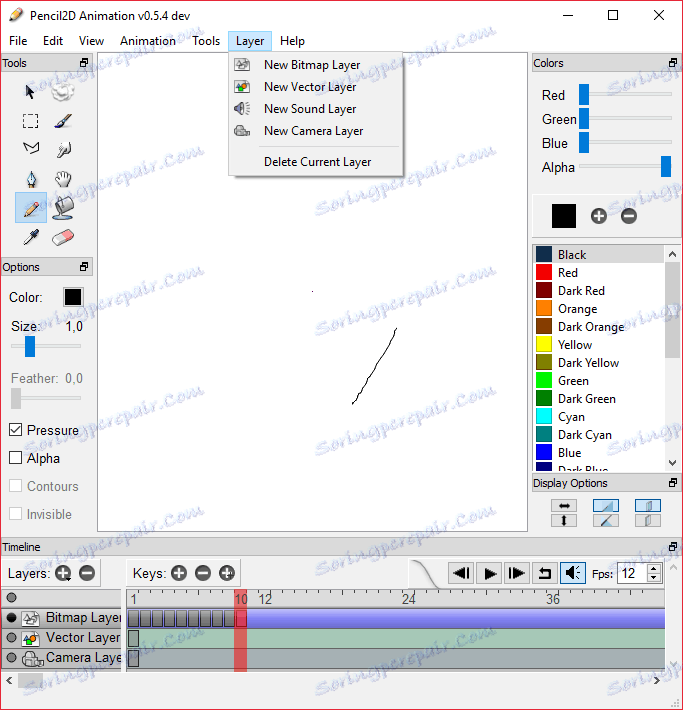Remove color from the palette
683x710 pixels.
click(629, 216)
